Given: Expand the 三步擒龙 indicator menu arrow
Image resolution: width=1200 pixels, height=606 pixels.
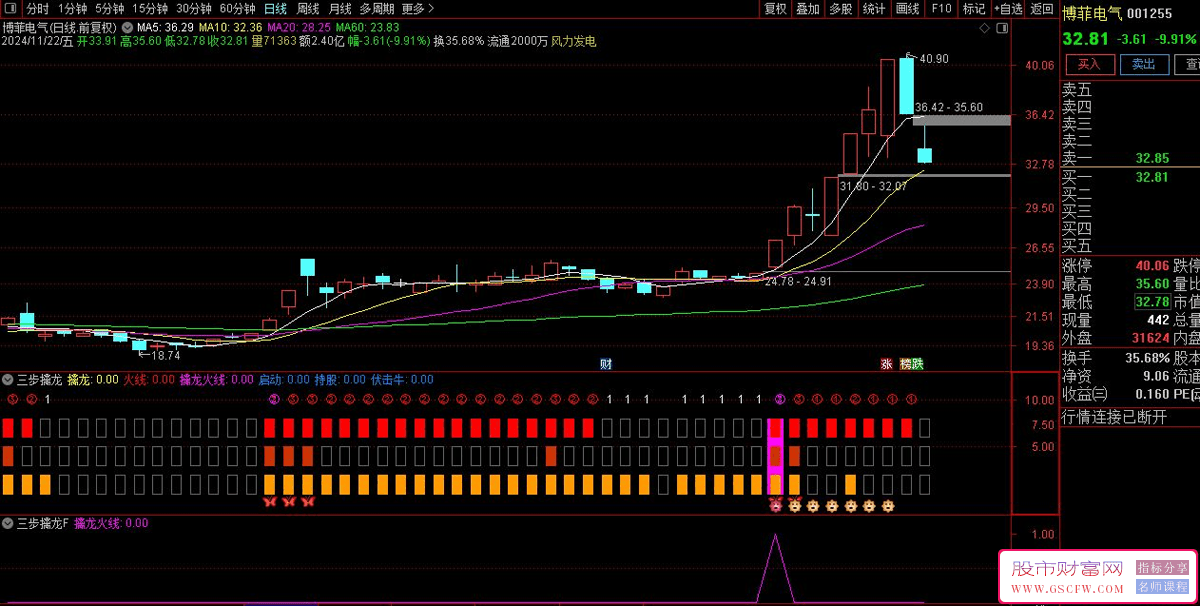Looking at the screenshot, I should 8,380.
